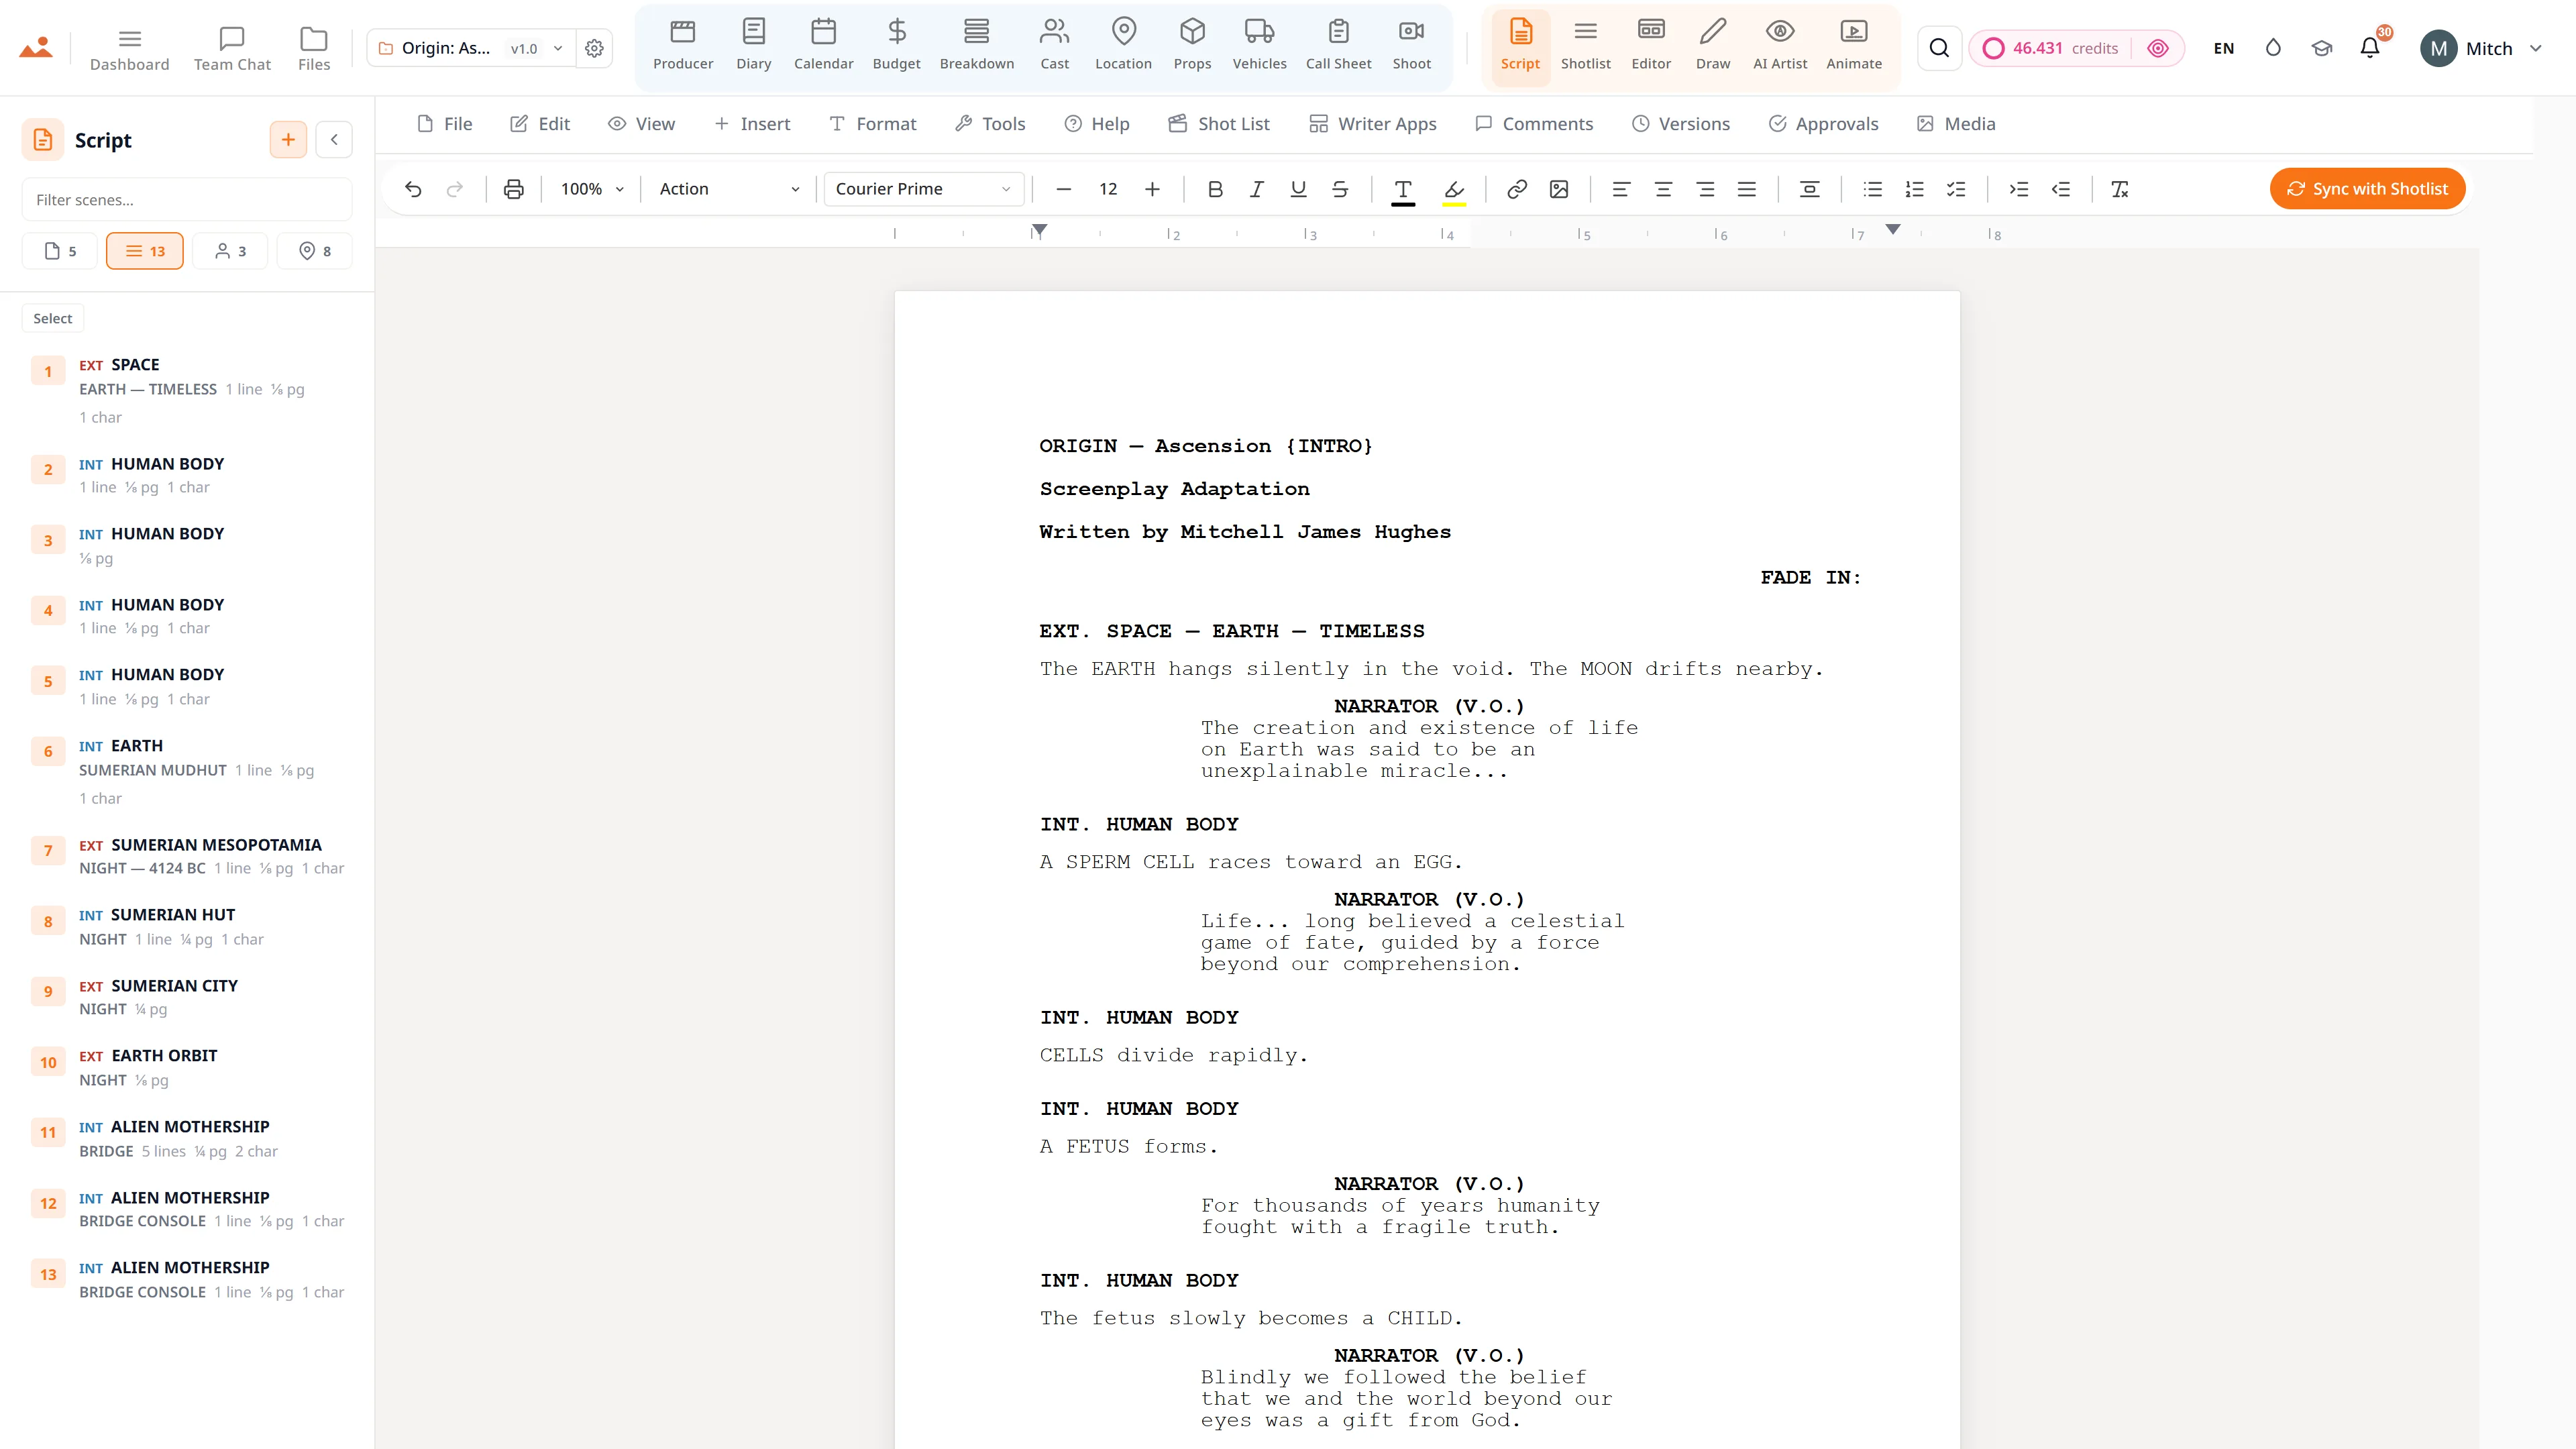Click the print icon
The height and width of the screenshot is (1449, 2576).
coord(514,189)
